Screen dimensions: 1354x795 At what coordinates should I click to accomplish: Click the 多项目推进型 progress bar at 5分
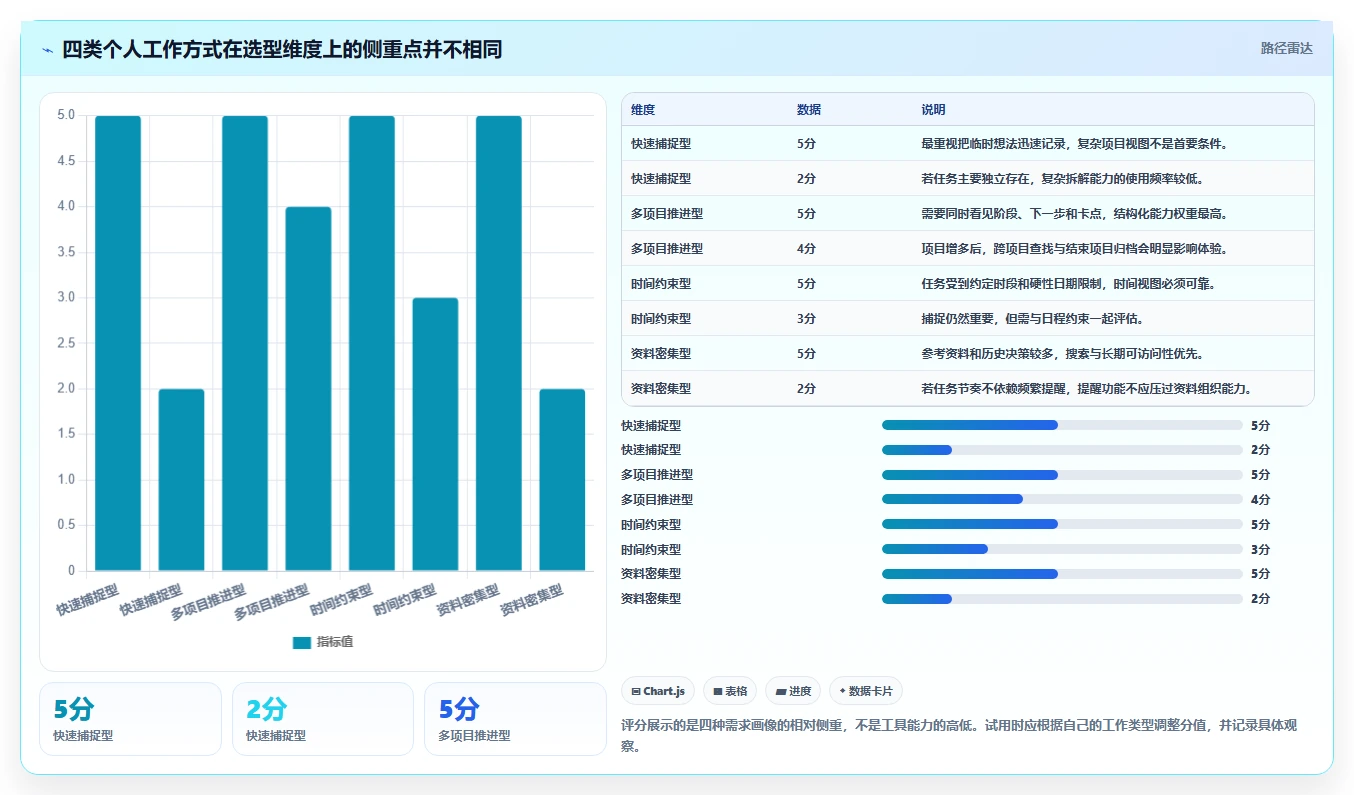1062,475
